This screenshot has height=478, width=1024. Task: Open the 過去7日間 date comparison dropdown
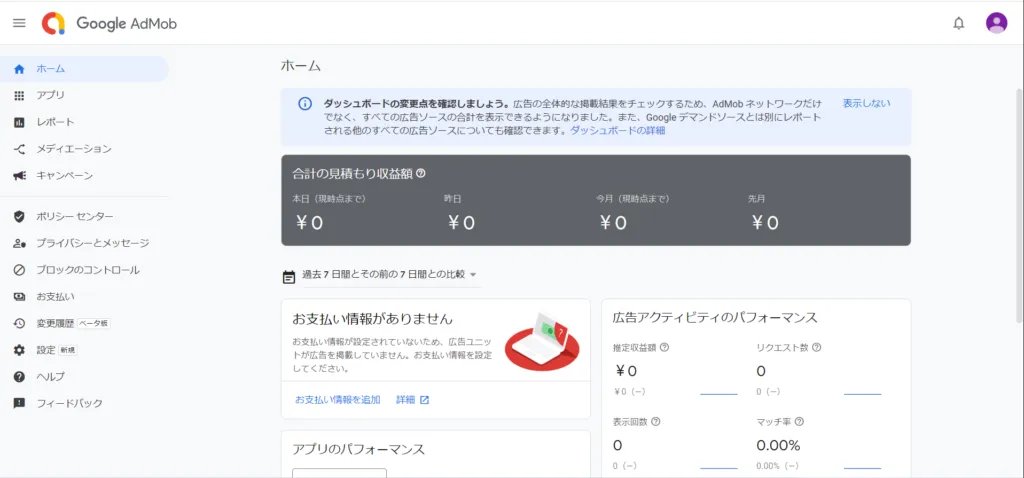click(389, 275)
